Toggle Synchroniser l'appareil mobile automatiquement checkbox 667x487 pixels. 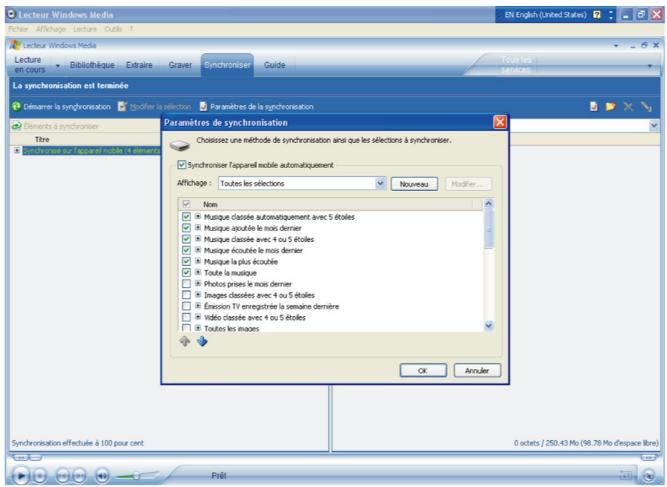coord(182,165)
